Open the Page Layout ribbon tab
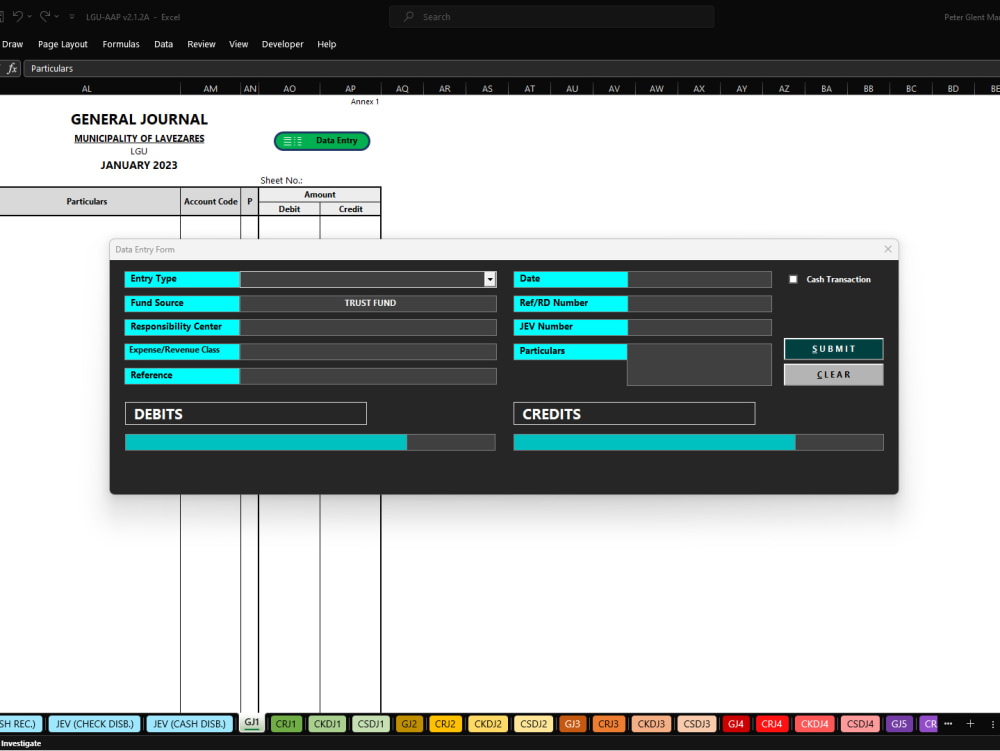This screenshot has height=751, width=1000. click(x=62, y=44)
